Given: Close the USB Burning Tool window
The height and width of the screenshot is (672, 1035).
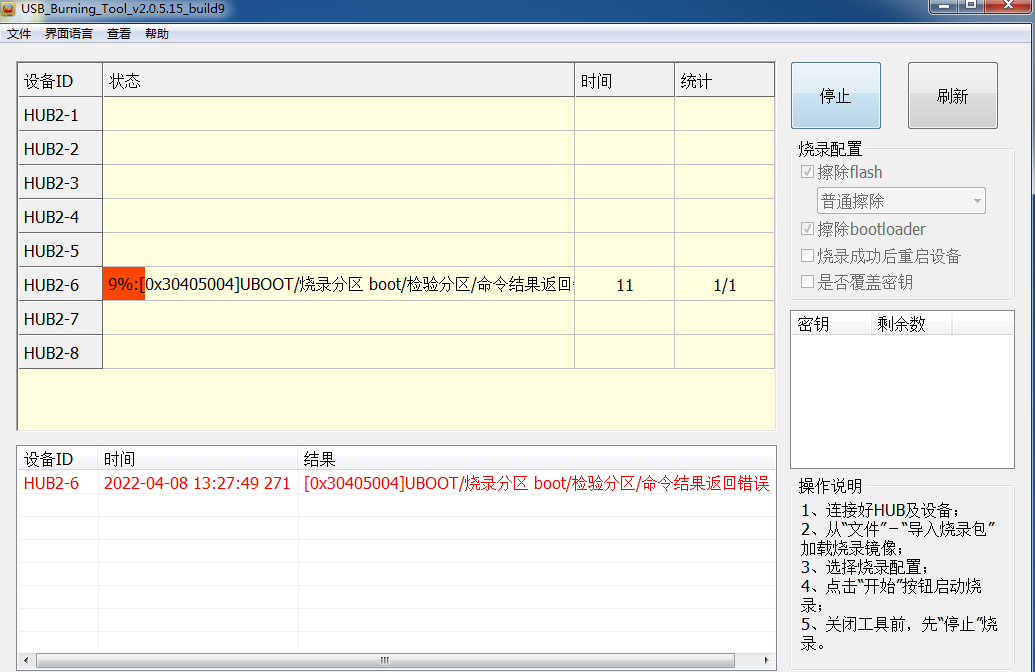Looking at the screenshot, I should [1009, 6].
